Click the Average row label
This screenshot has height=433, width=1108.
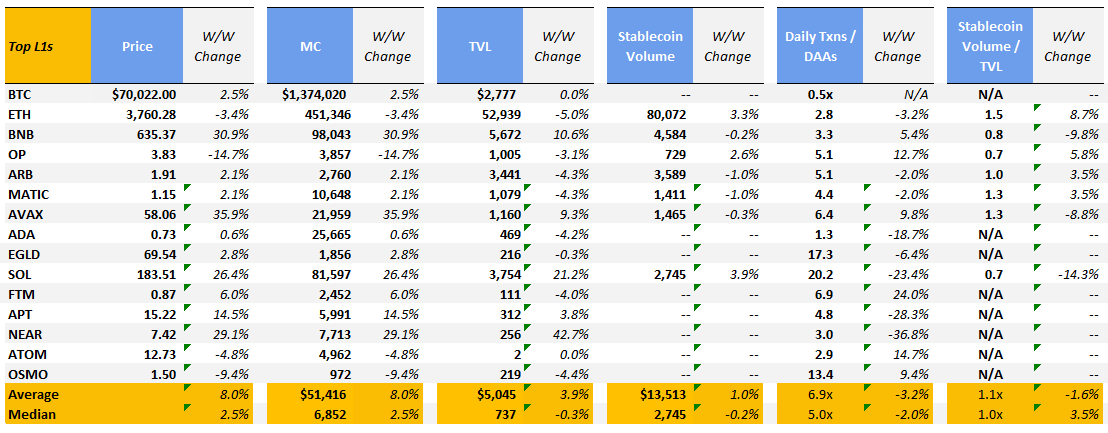pos(33,394)
